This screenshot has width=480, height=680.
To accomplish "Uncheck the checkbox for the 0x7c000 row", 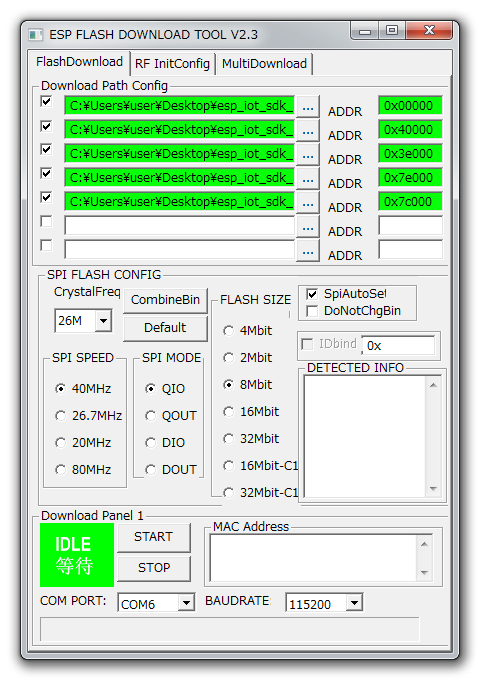I will coord(46,197).
